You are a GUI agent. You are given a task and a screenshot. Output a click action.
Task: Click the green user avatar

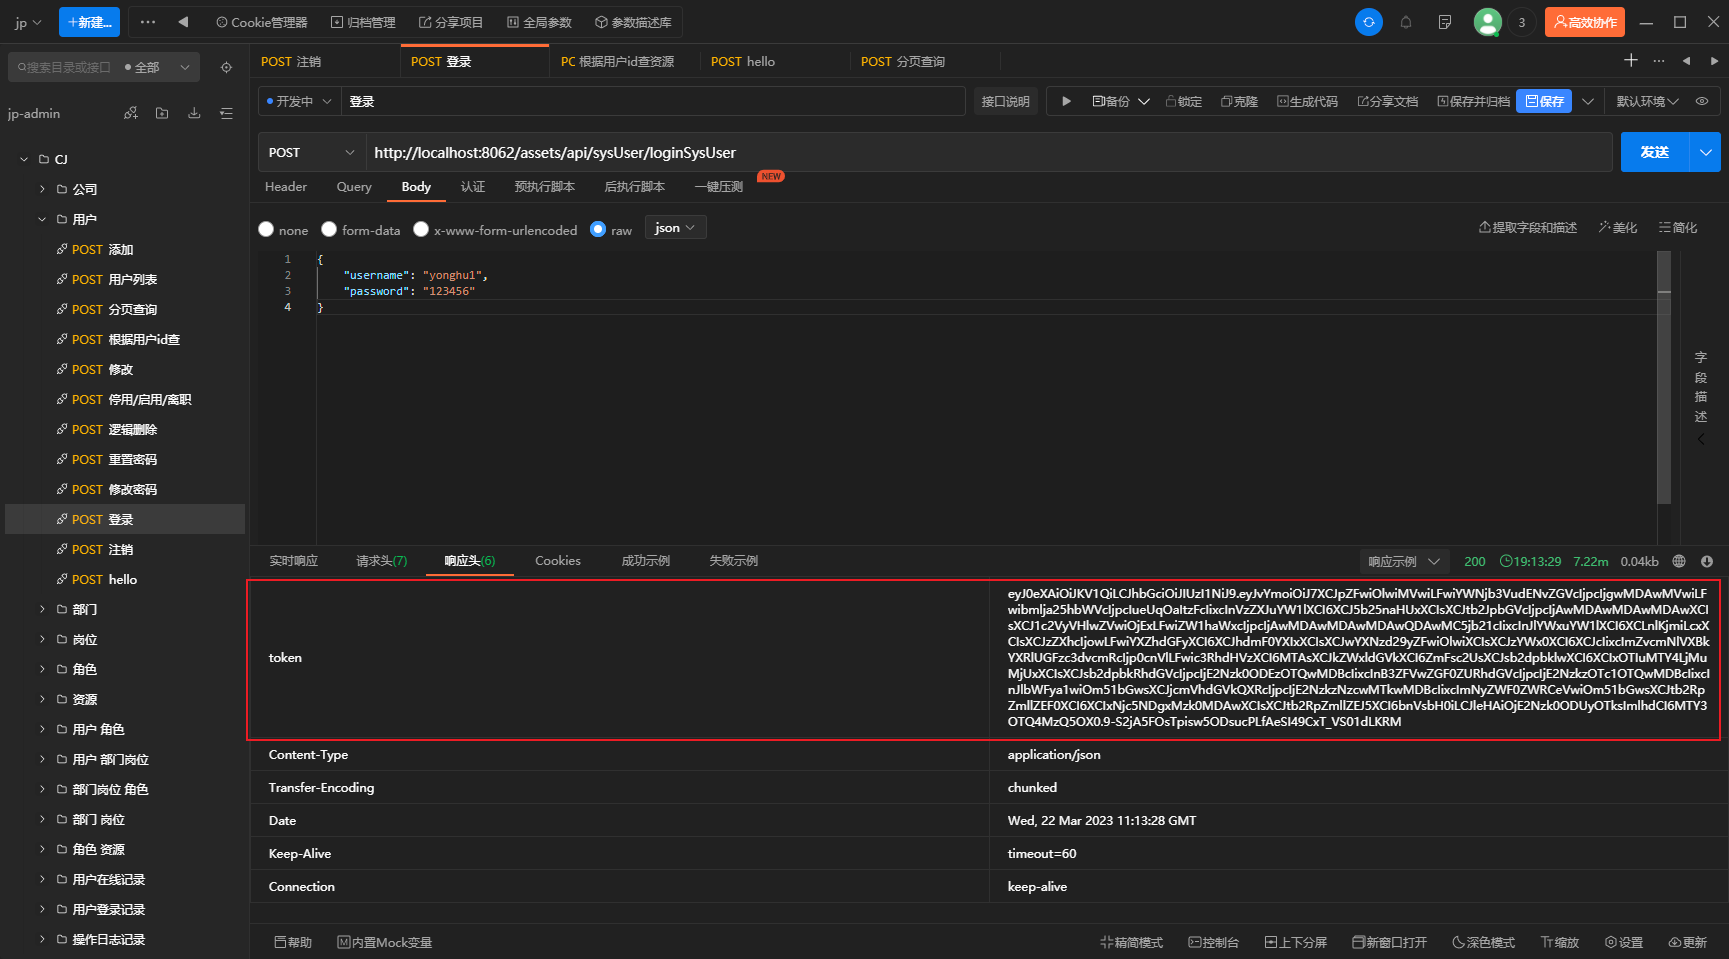(x=1488, y=22)
